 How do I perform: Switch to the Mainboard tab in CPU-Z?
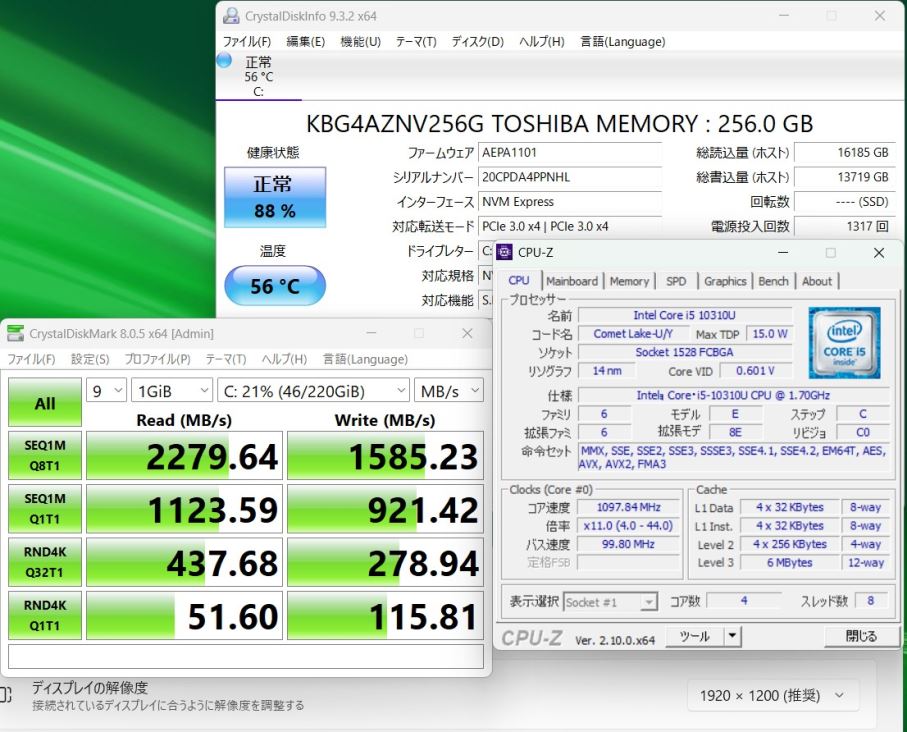(x=572, y=281)
